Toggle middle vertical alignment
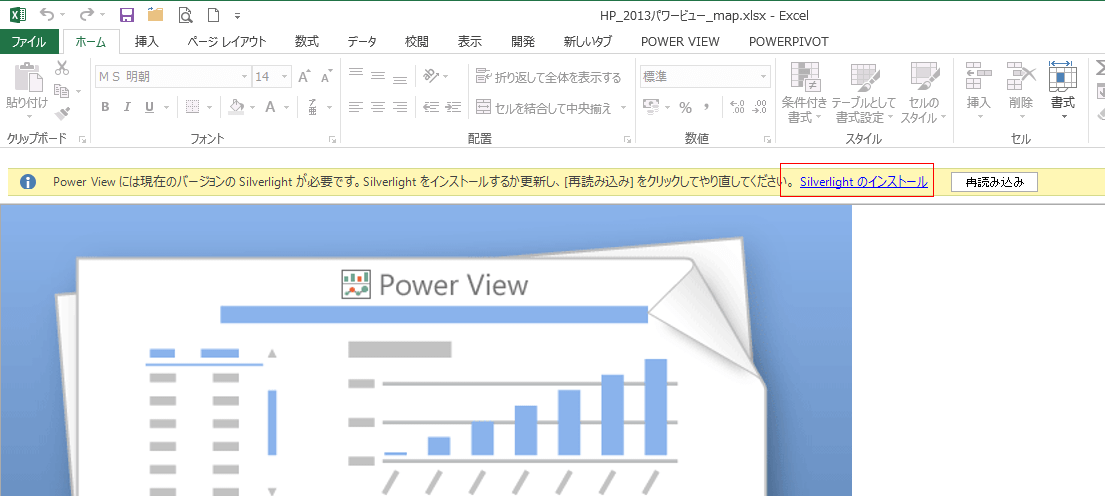The image size is (1105, 496). point(378,75)
